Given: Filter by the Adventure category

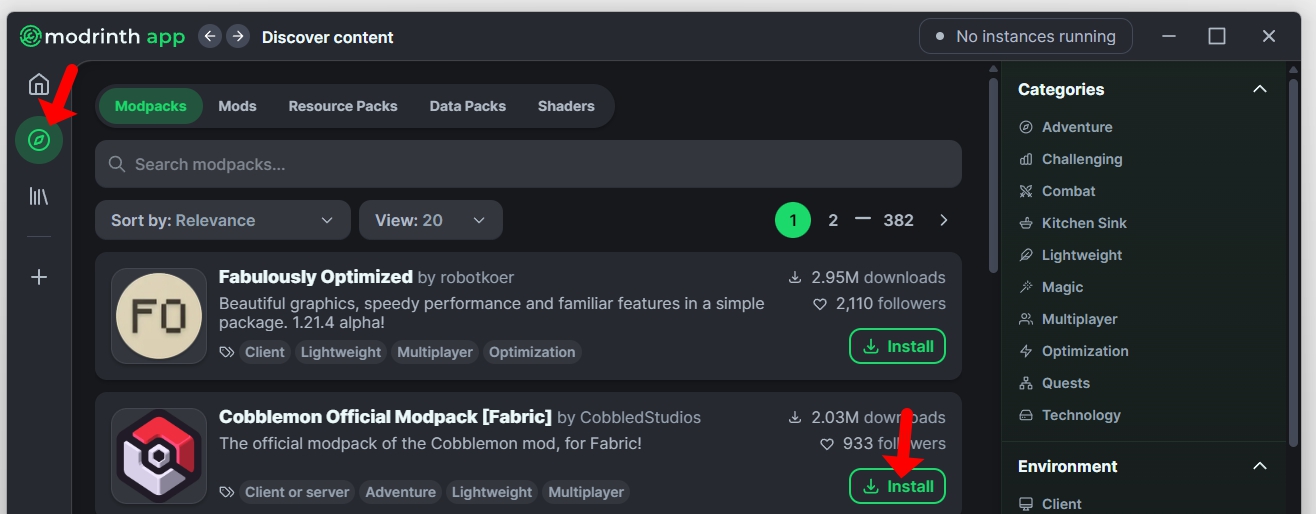Looking at the screenshot, I should pos(1077,127).
